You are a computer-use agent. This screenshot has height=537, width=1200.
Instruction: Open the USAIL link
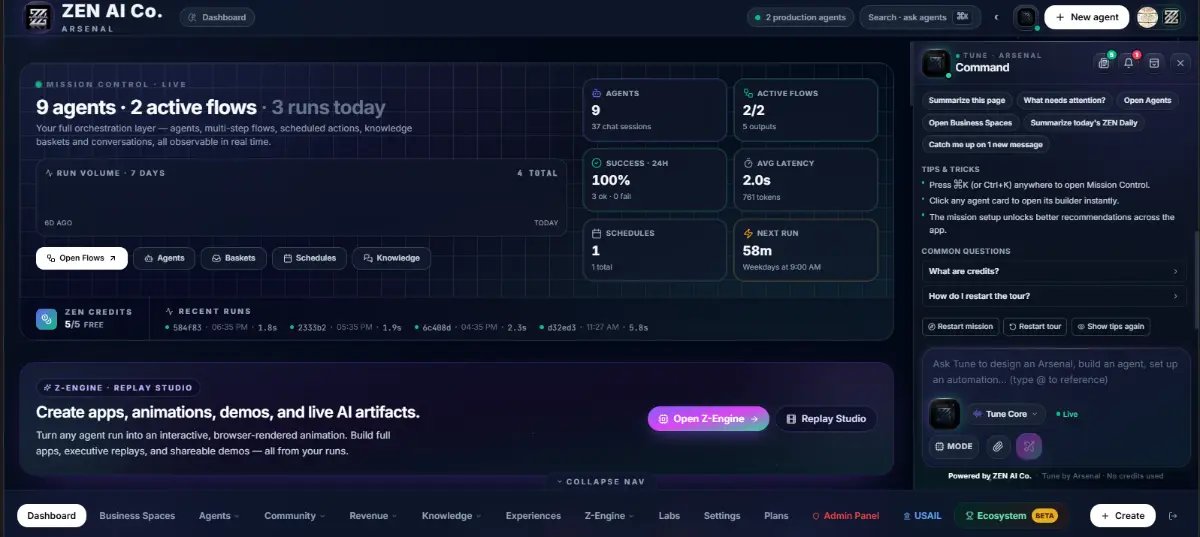[922, 516]
